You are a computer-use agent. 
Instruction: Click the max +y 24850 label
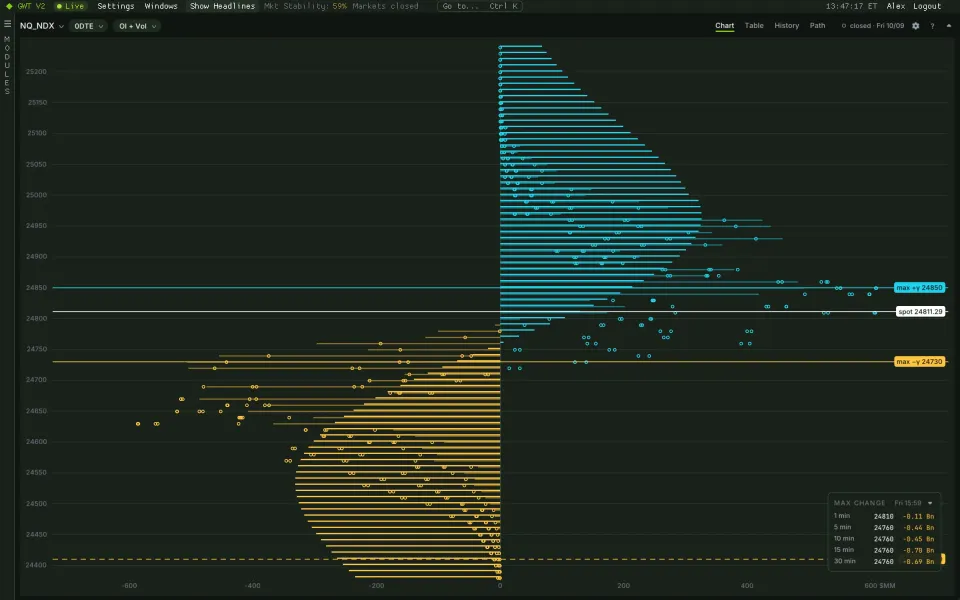click(919, 288)
